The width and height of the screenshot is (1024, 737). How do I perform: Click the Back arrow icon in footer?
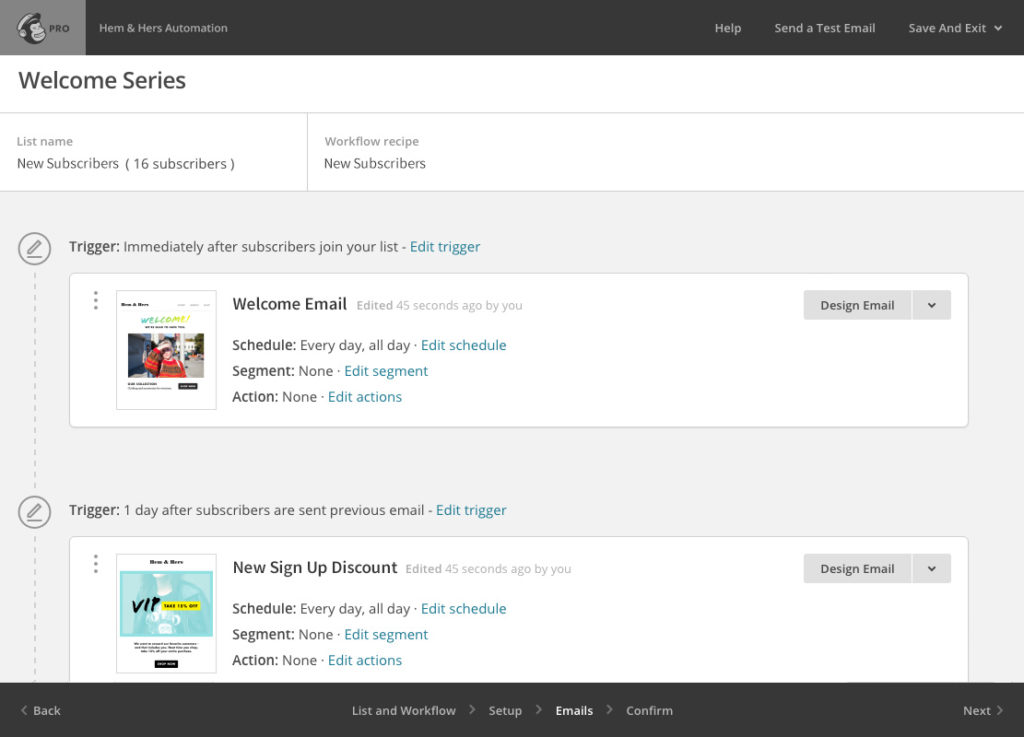pos(24,710)
